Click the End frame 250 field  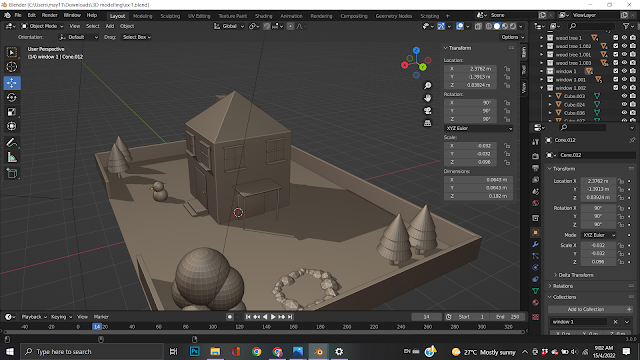(x=508, y=317)
